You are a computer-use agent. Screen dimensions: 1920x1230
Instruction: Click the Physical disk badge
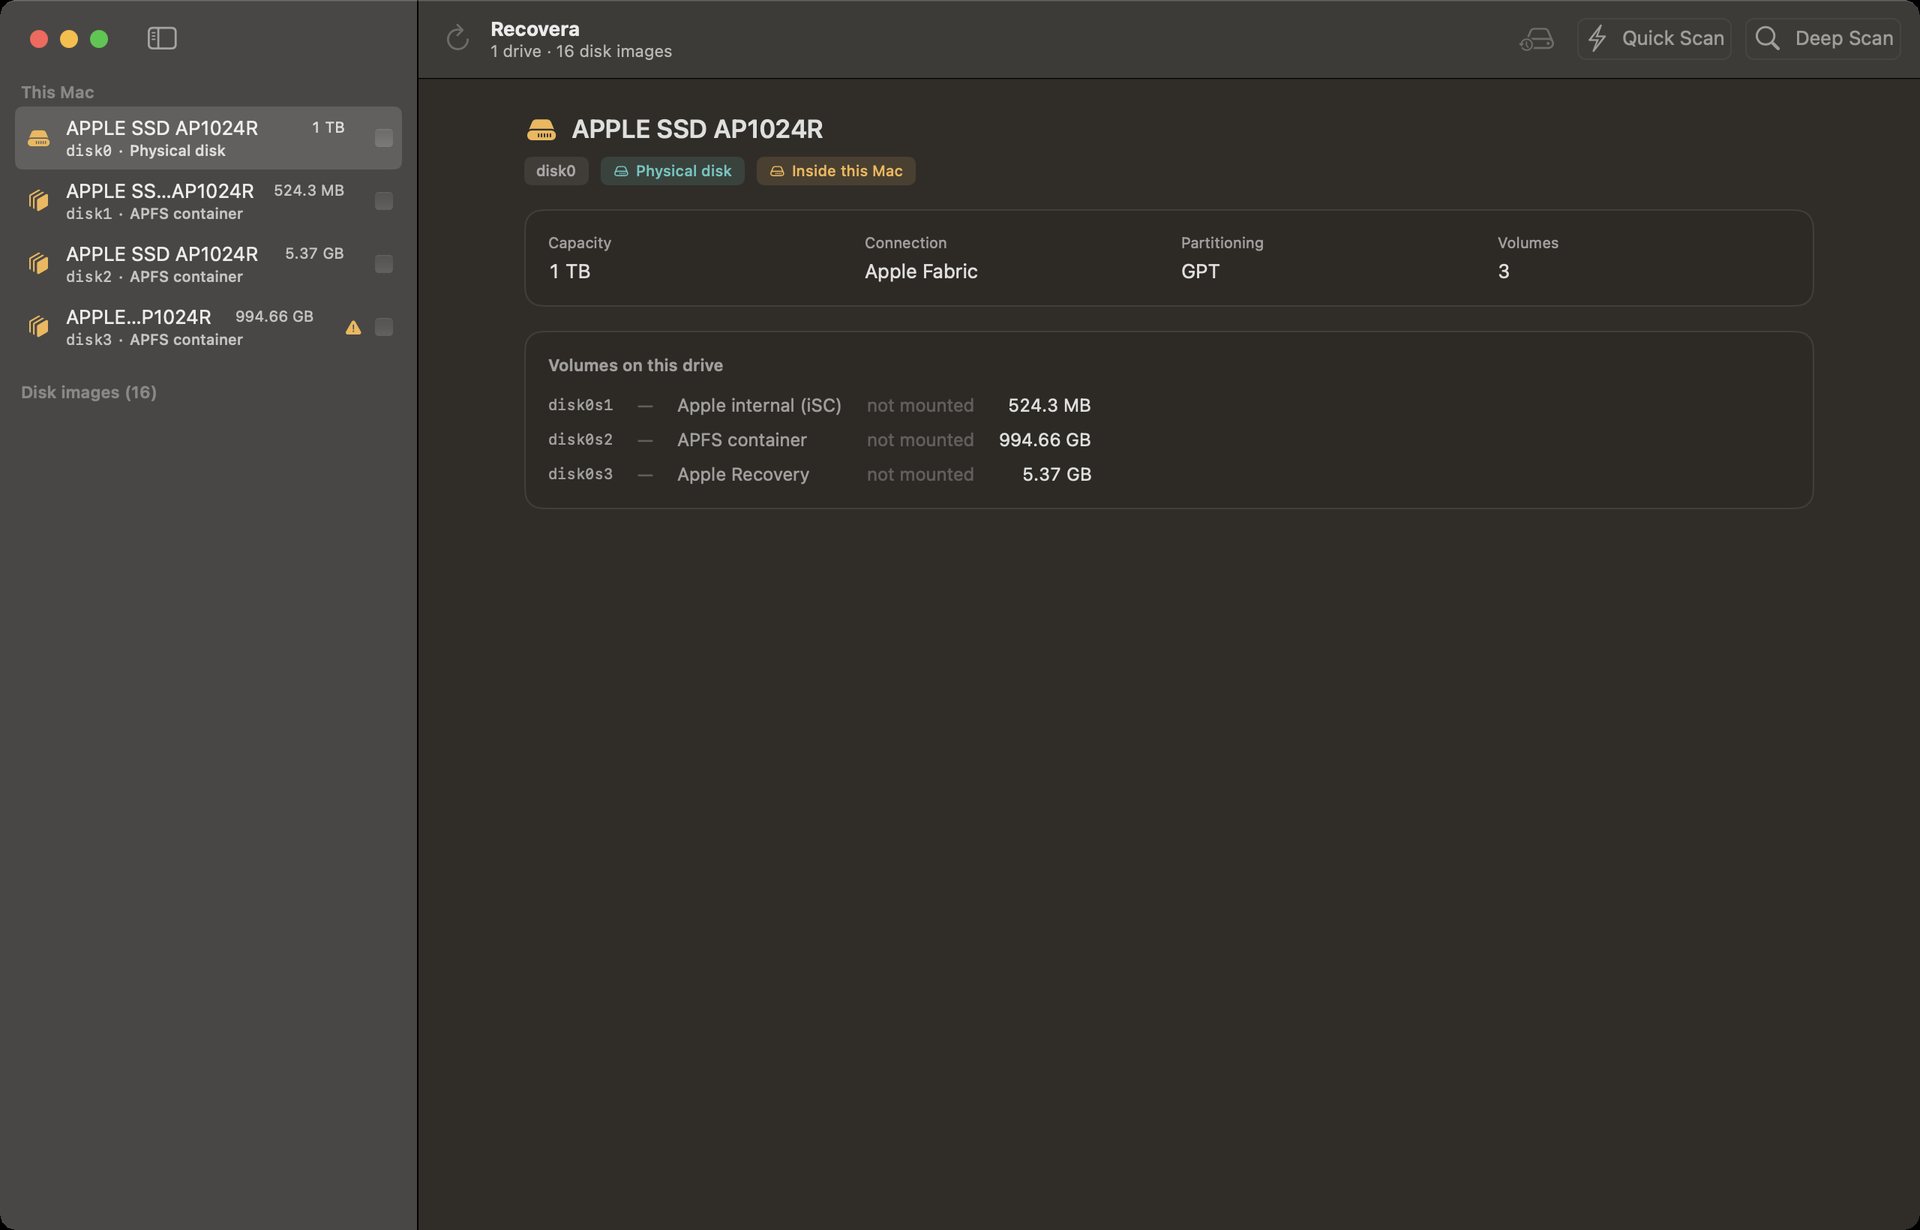point(672,171)
